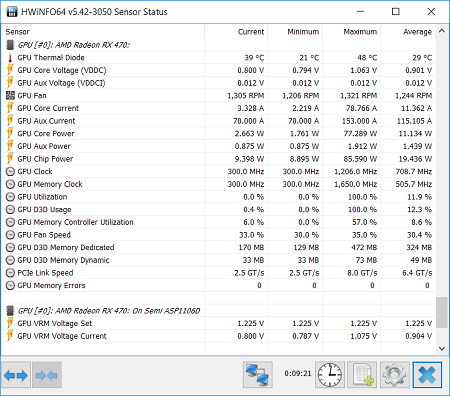
Task: Click the 1,305 RPM current fan value
Action: click(x=246, y=96)
